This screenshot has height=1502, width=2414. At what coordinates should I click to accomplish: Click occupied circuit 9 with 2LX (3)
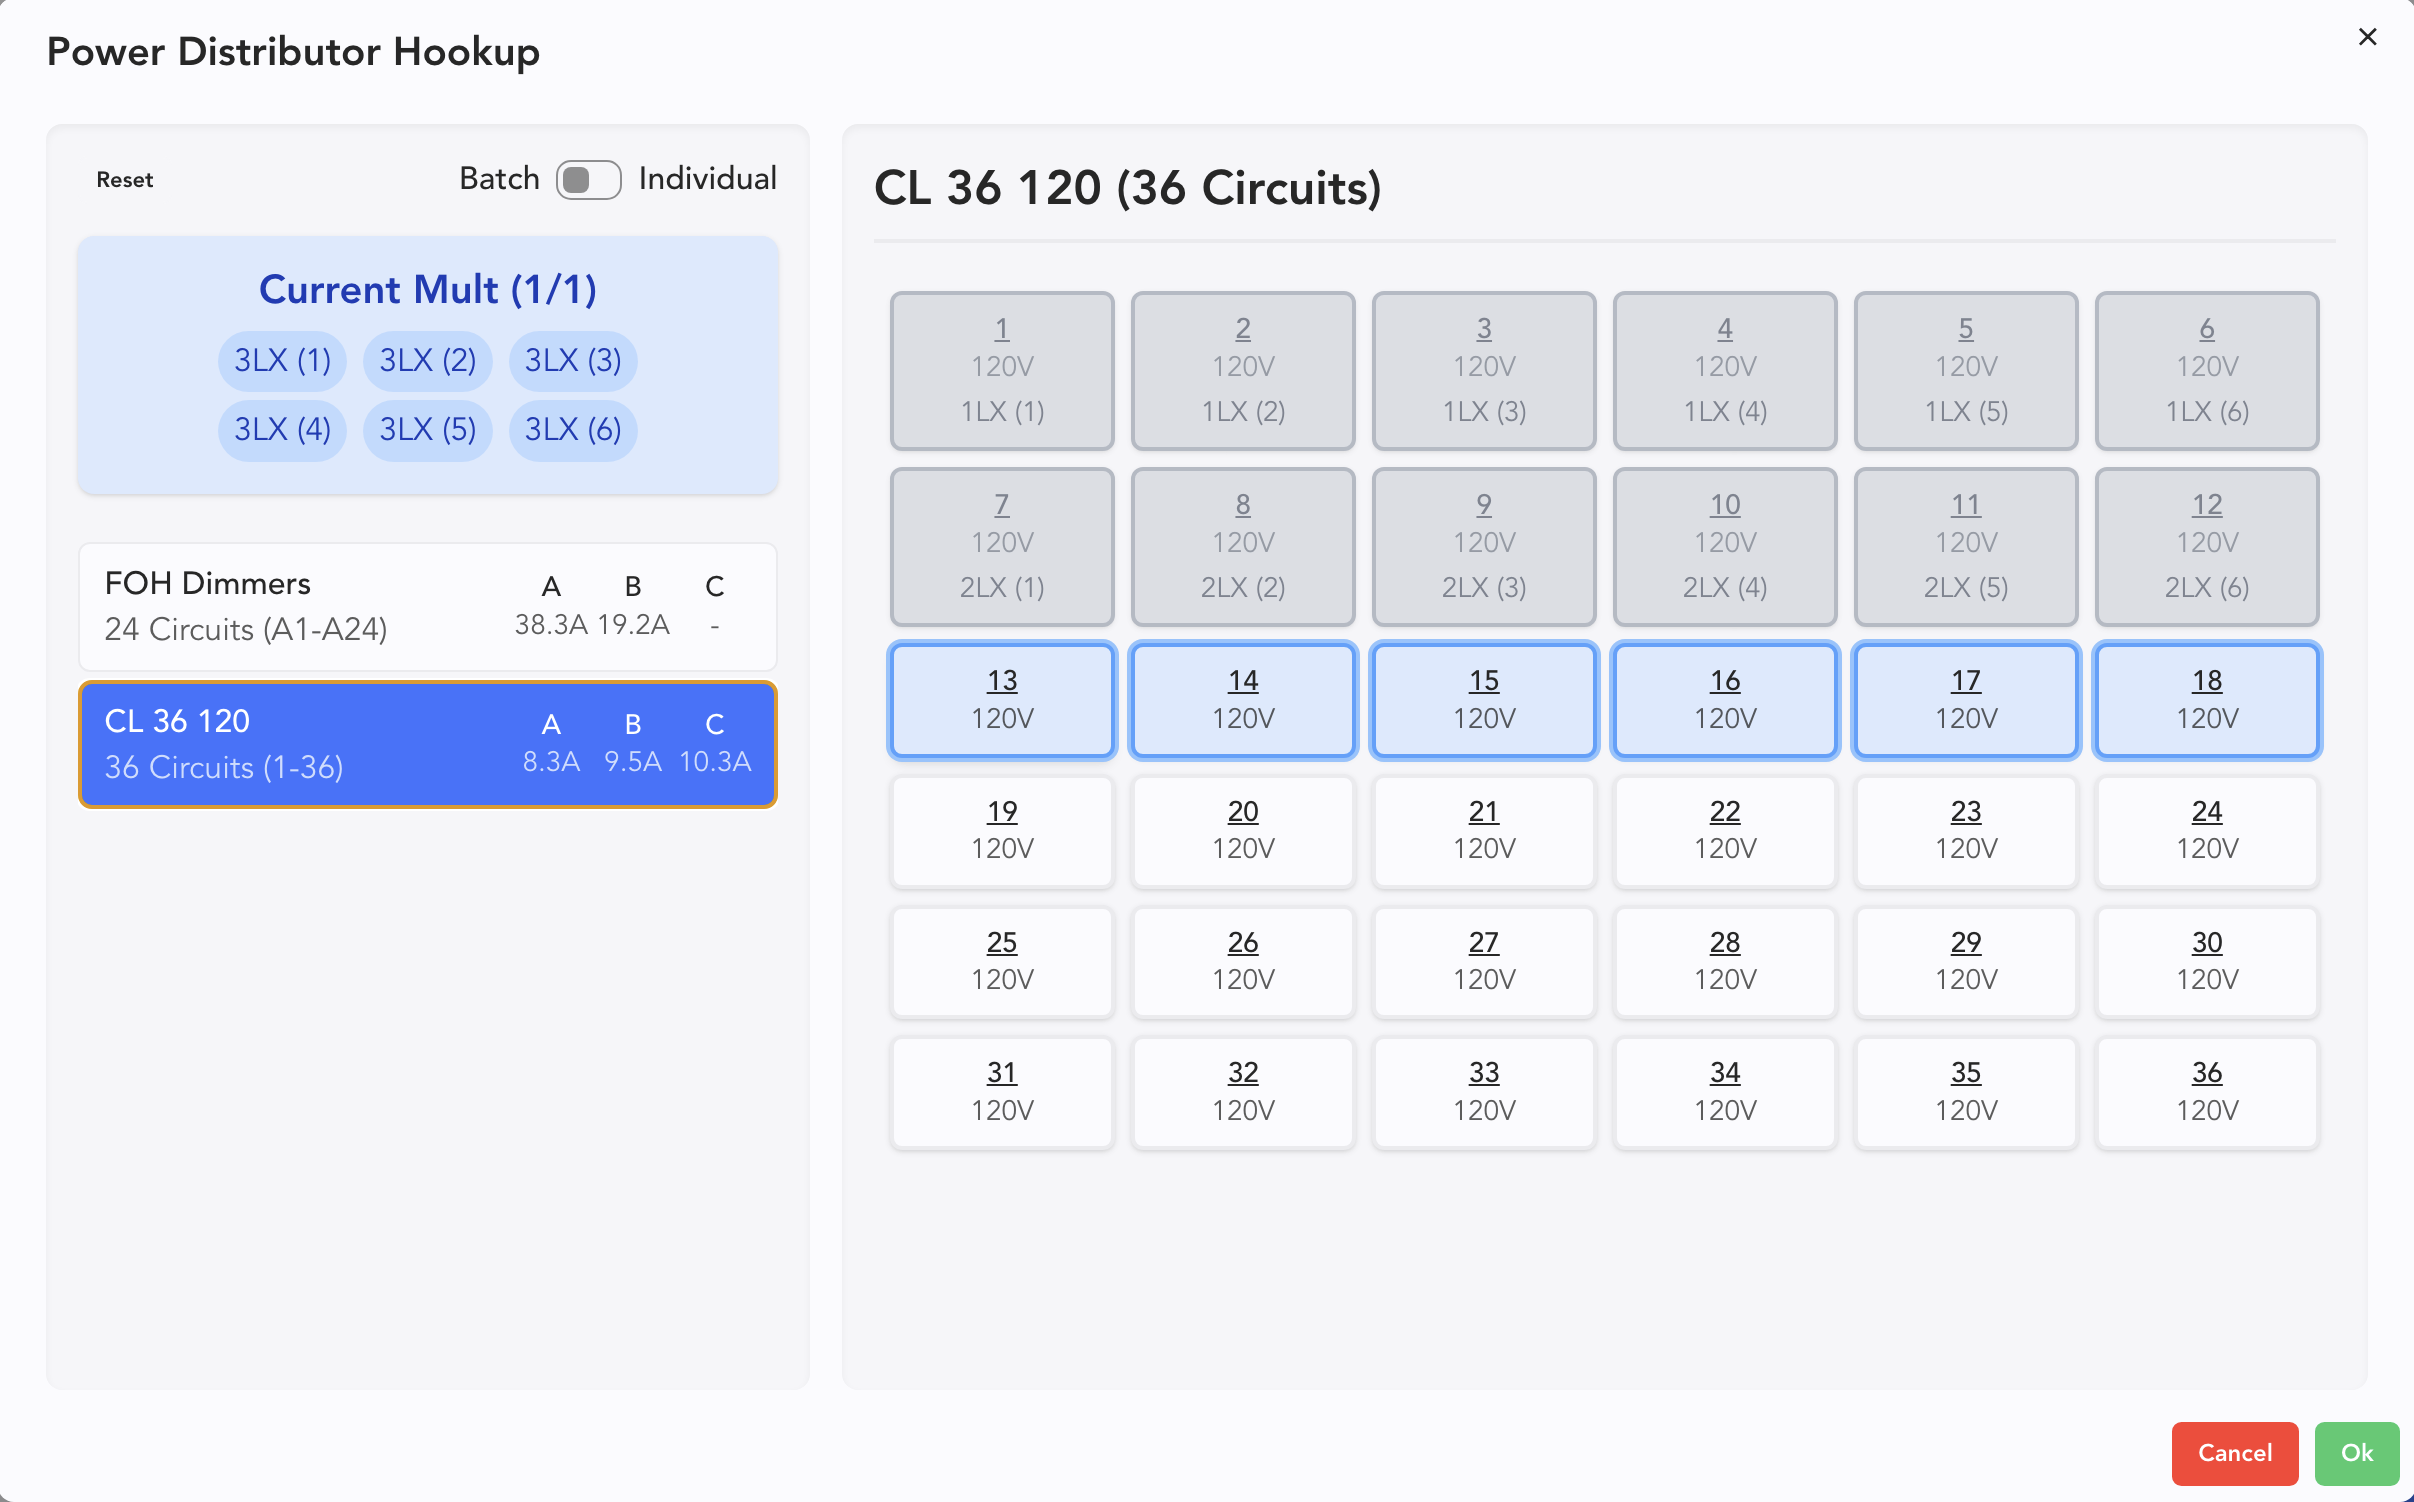click(x=1484, y=546)
